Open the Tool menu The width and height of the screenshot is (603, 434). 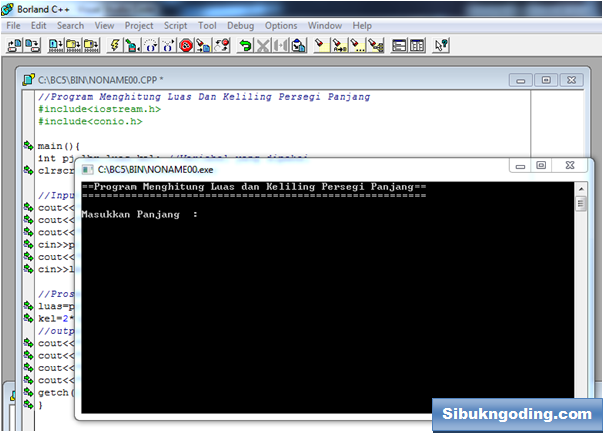(x=207, y=26)
